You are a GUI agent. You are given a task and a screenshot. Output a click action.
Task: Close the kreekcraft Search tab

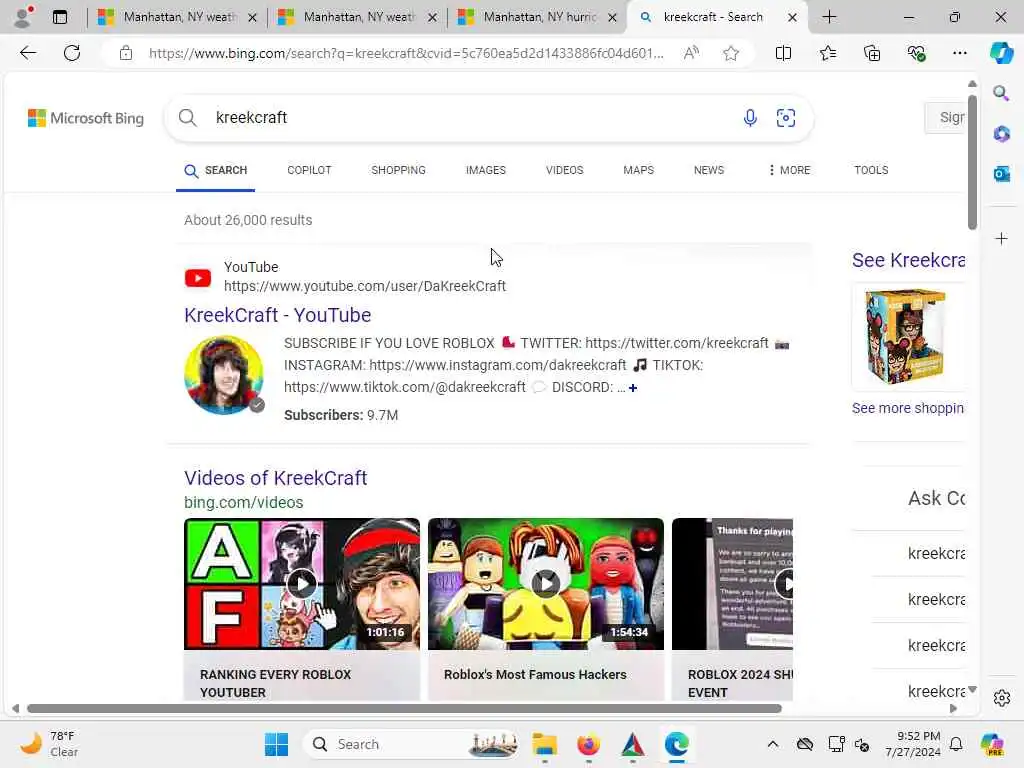point(792,18)
